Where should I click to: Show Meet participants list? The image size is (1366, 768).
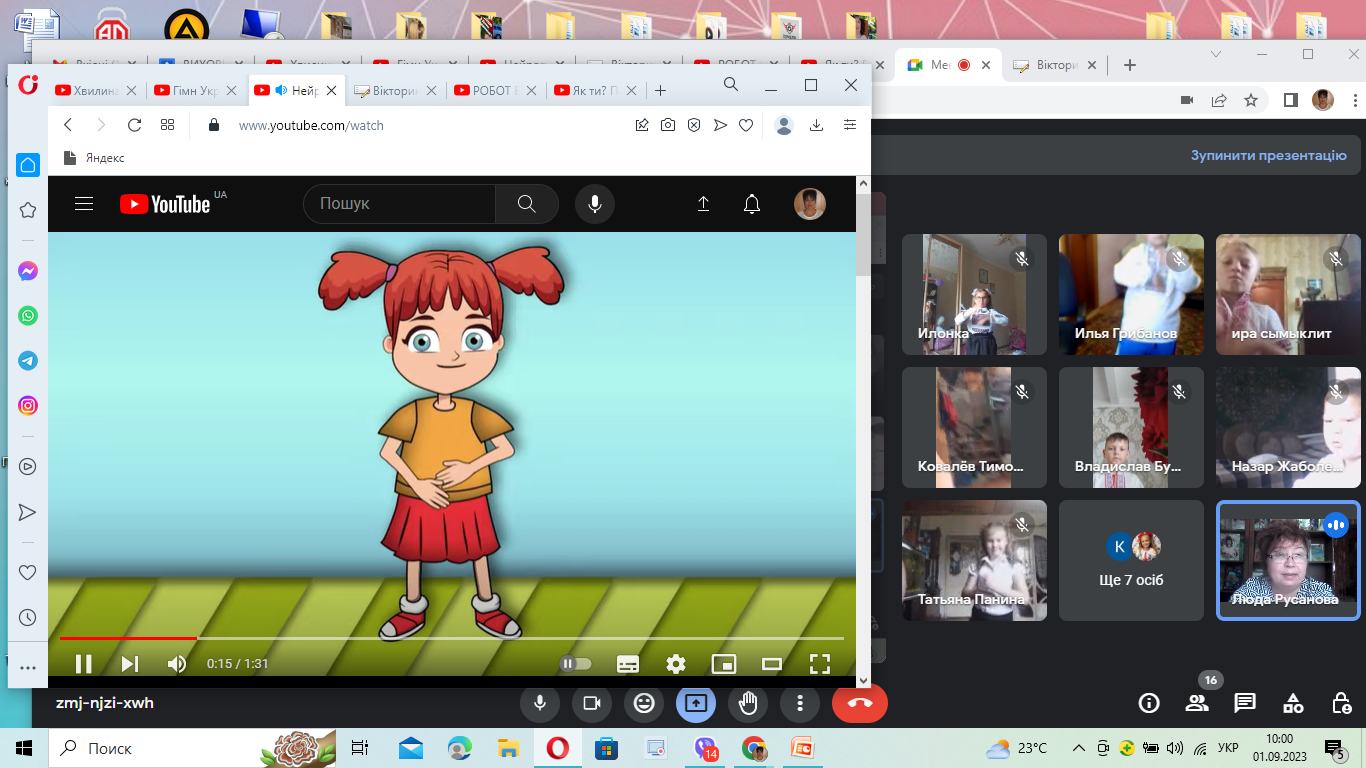tap(1197, 703)
